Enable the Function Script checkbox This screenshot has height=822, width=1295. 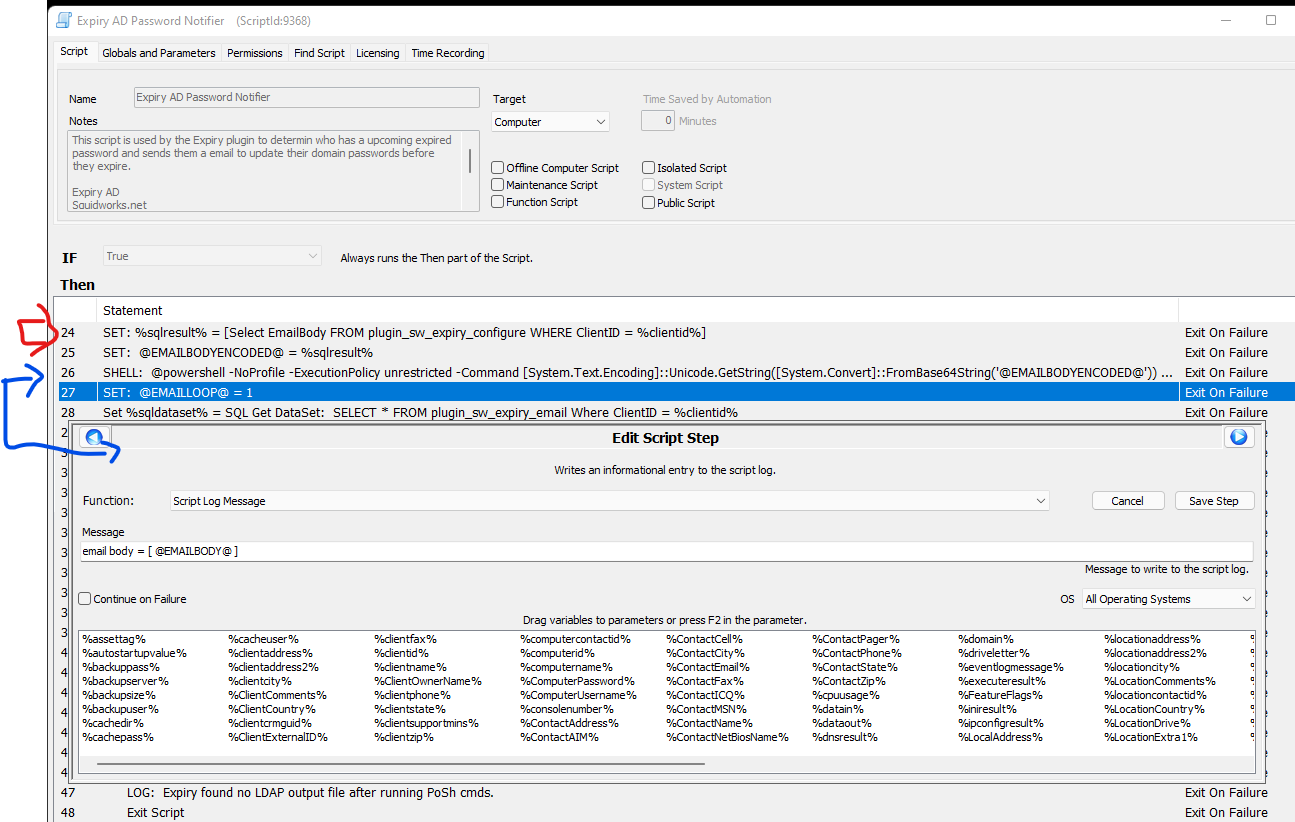(x=496, y=201)
